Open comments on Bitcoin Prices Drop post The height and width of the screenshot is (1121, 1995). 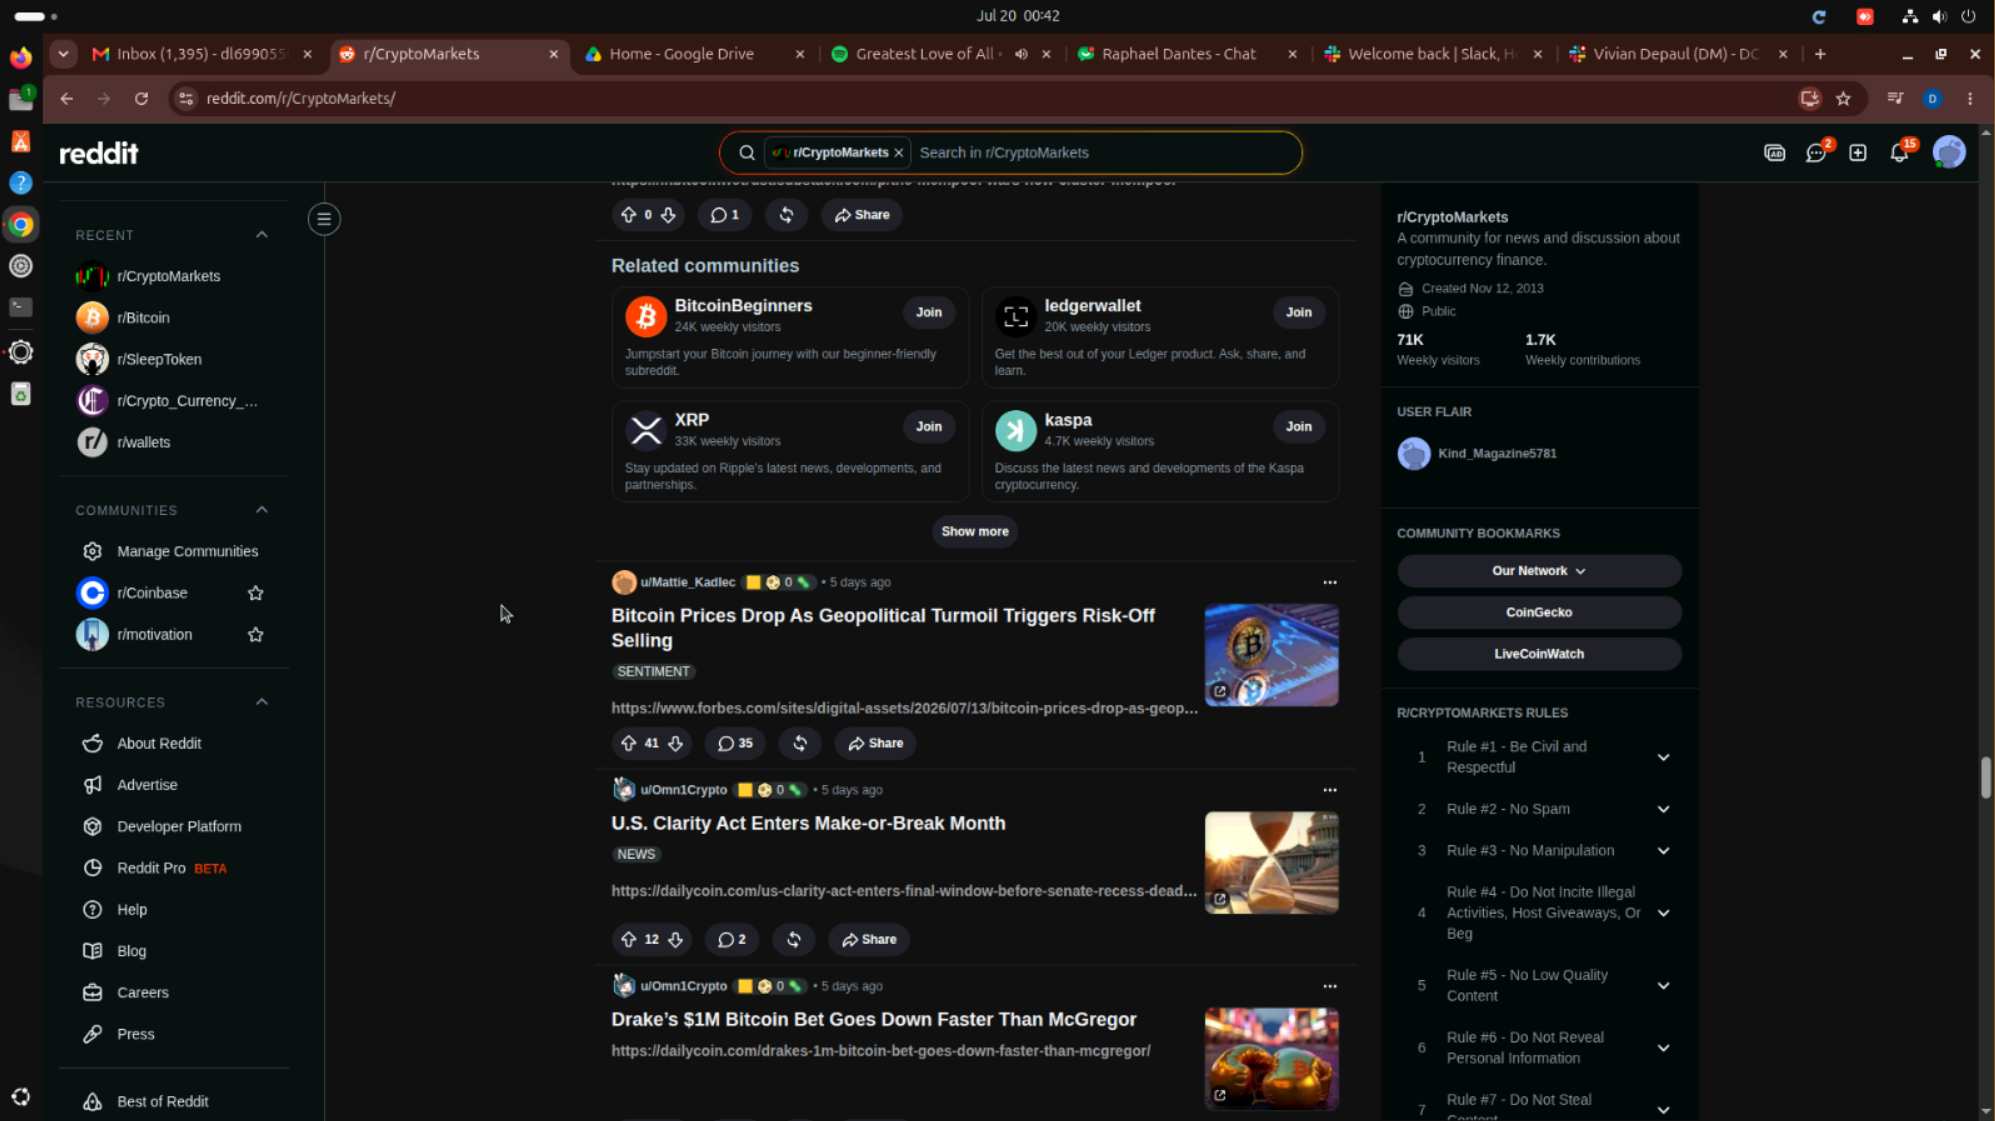coord(735,743)
